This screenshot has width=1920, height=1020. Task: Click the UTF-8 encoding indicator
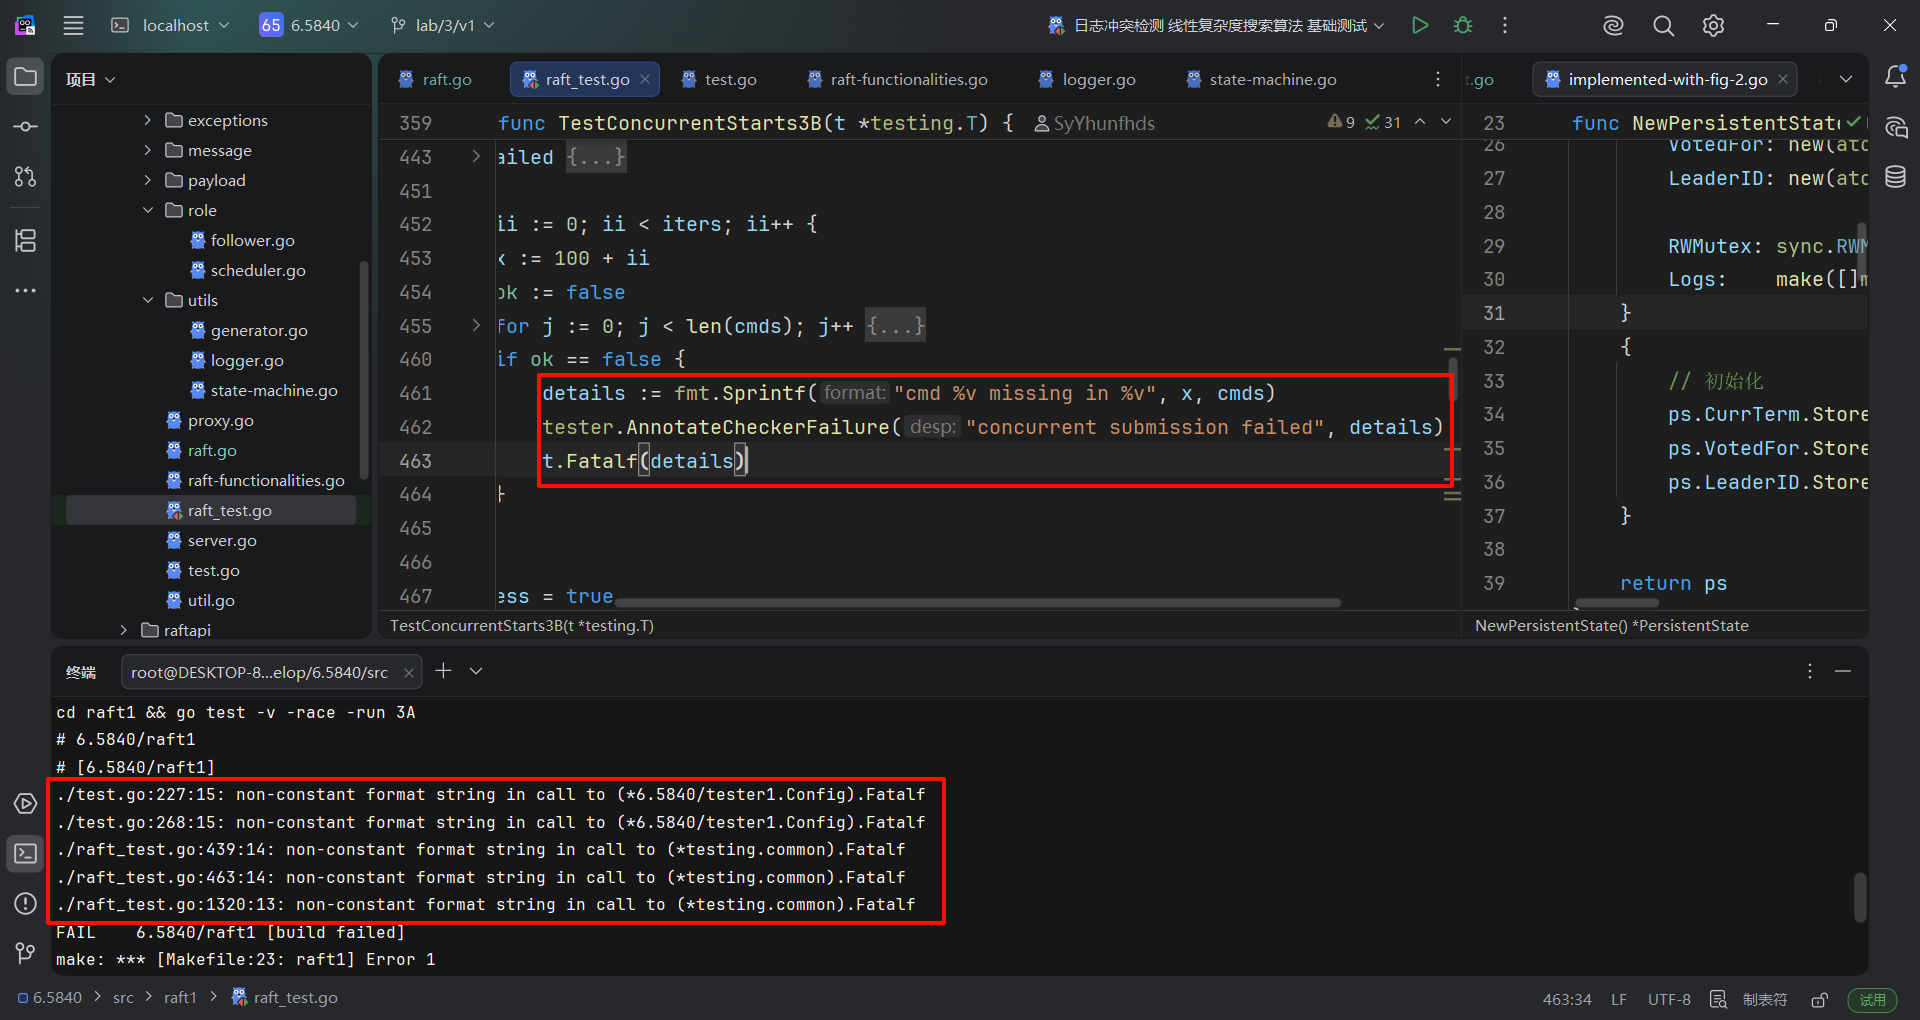(1669, 999)
